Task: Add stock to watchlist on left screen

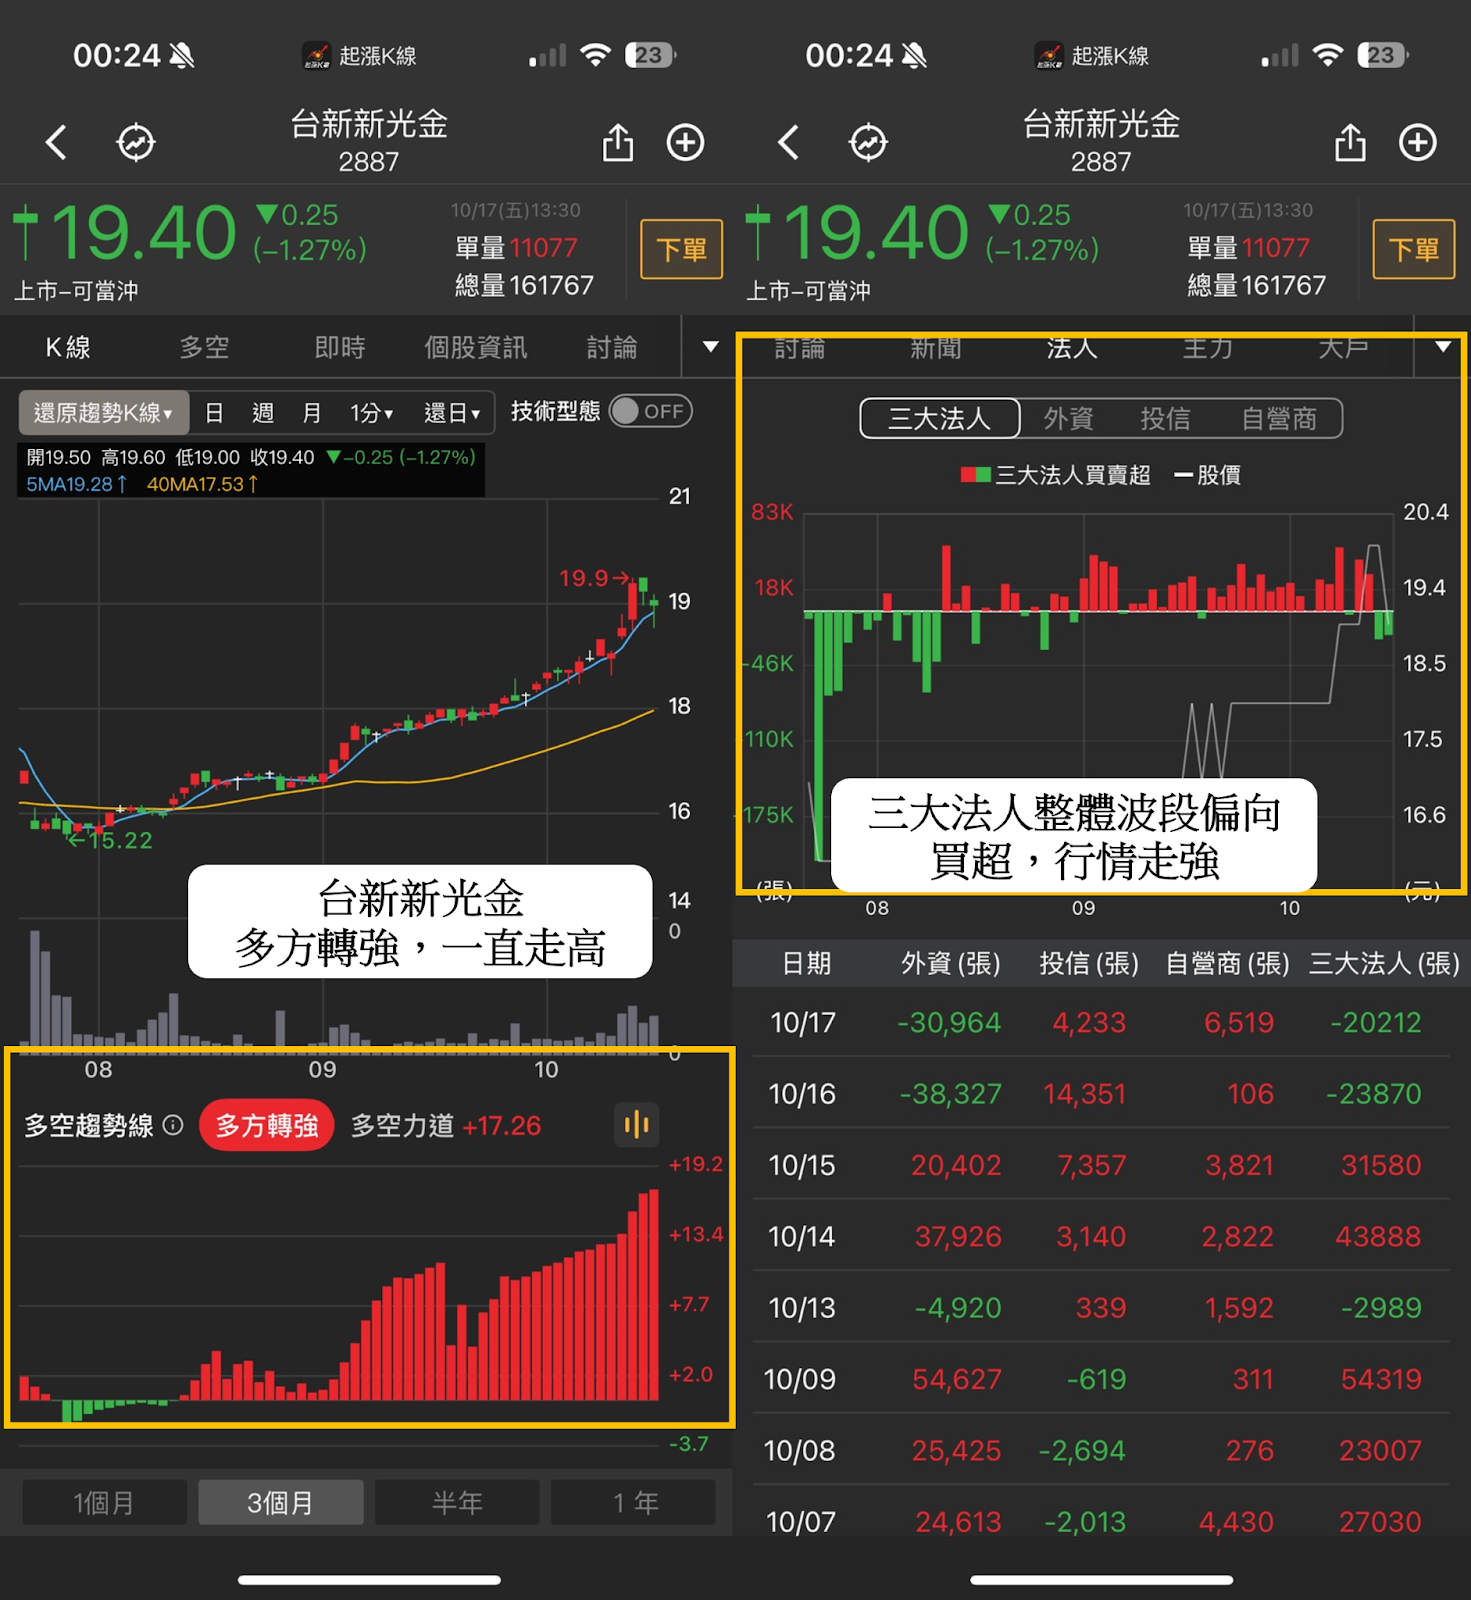Action: [x=686, y=143]
